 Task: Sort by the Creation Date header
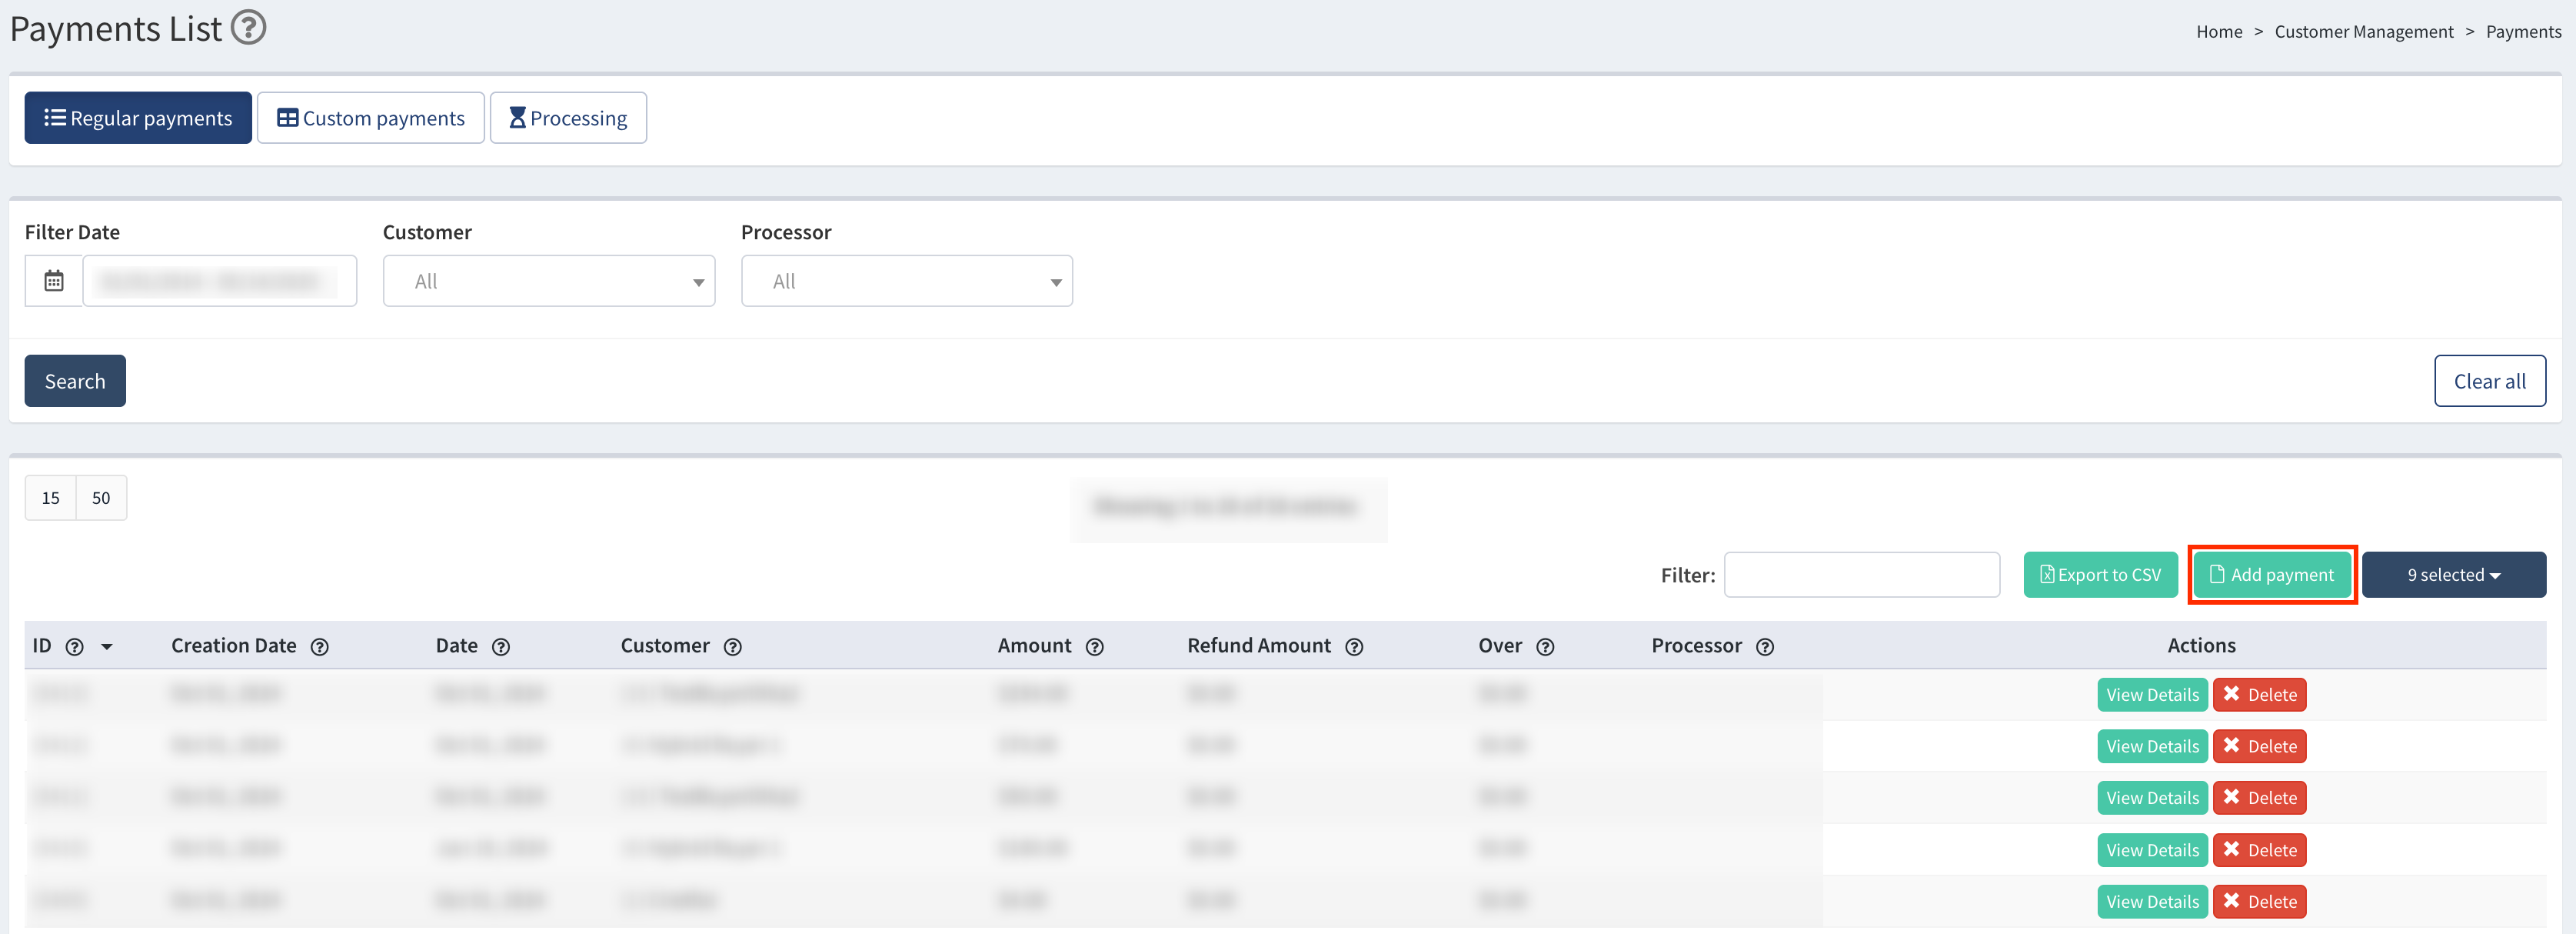tap(234, 646)
